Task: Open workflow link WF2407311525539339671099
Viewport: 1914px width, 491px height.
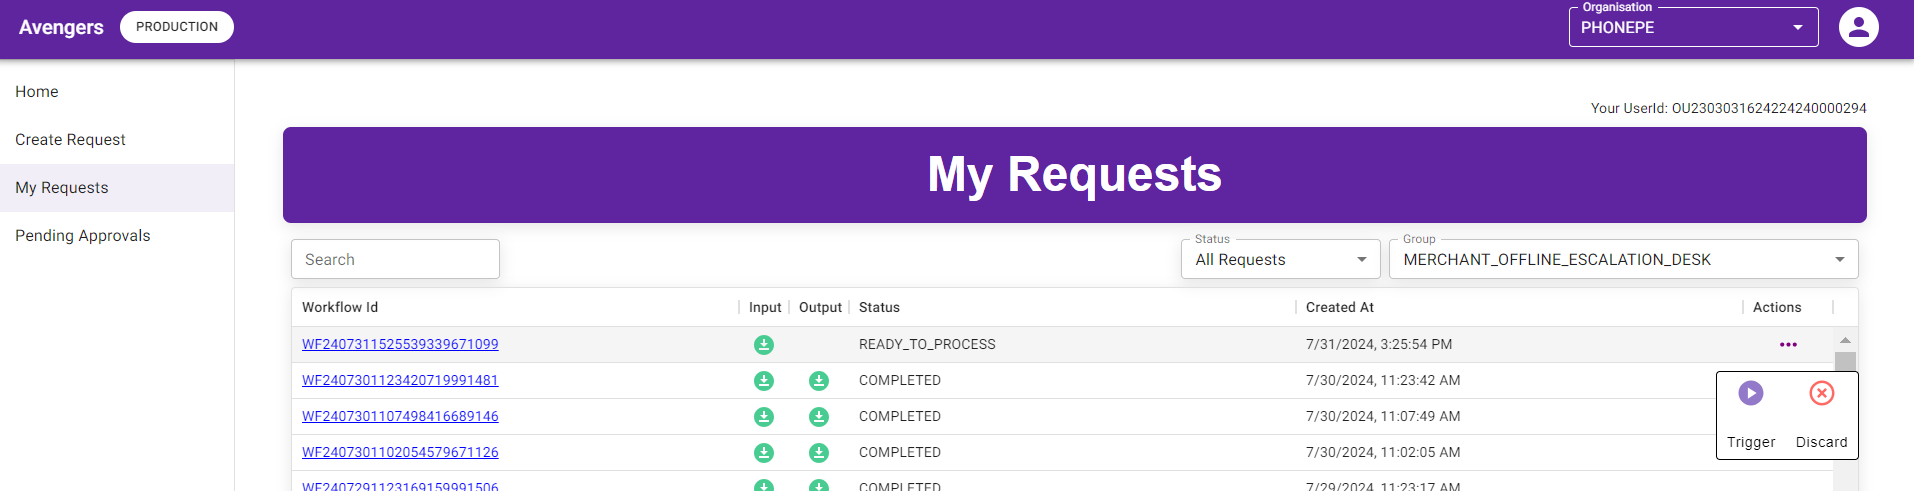Action: [x=400, y=344]
